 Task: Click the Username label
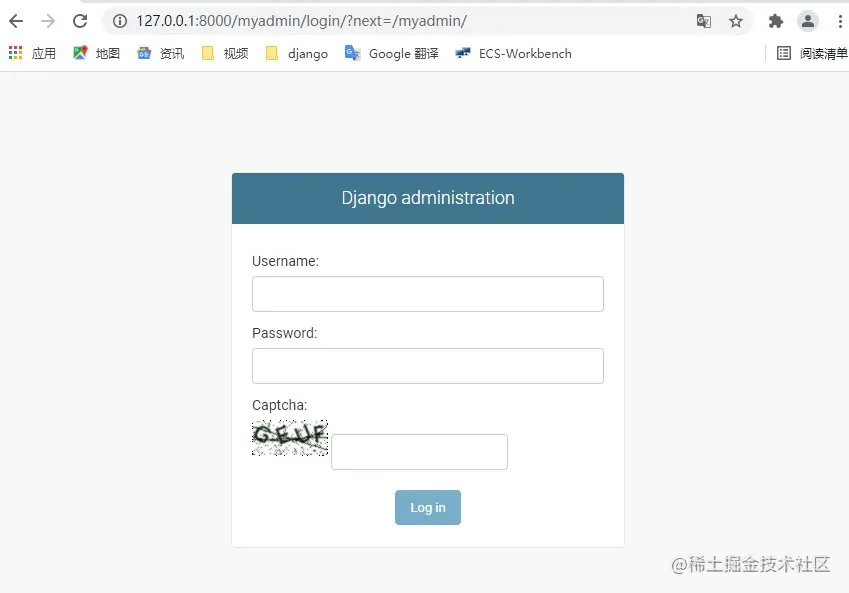click(x=285, y=261)
